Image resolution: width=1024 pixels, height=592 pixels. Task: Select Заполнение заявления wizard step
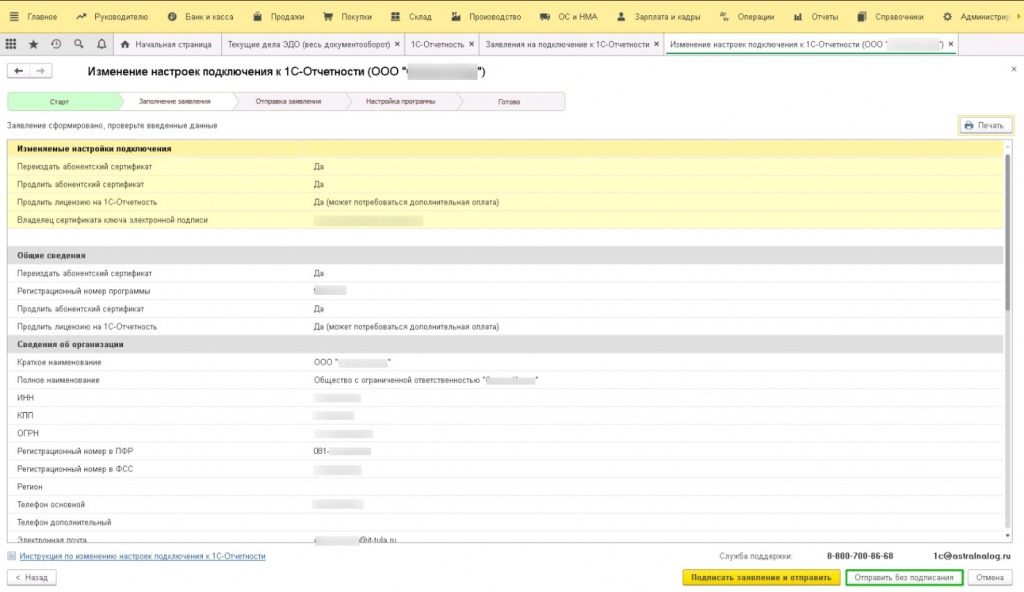pos(175,101)
